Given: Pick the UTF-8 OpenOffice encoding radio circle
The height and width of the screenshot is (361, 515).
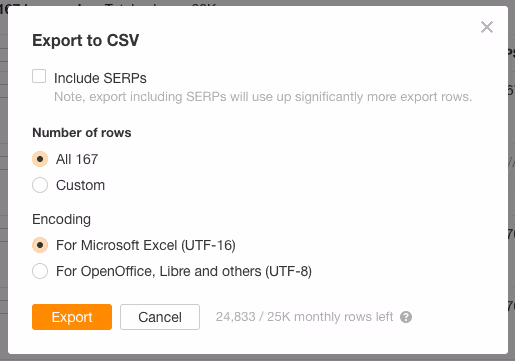Looking at the screenshot, I should pyautogui.click(x=40, y=271).
